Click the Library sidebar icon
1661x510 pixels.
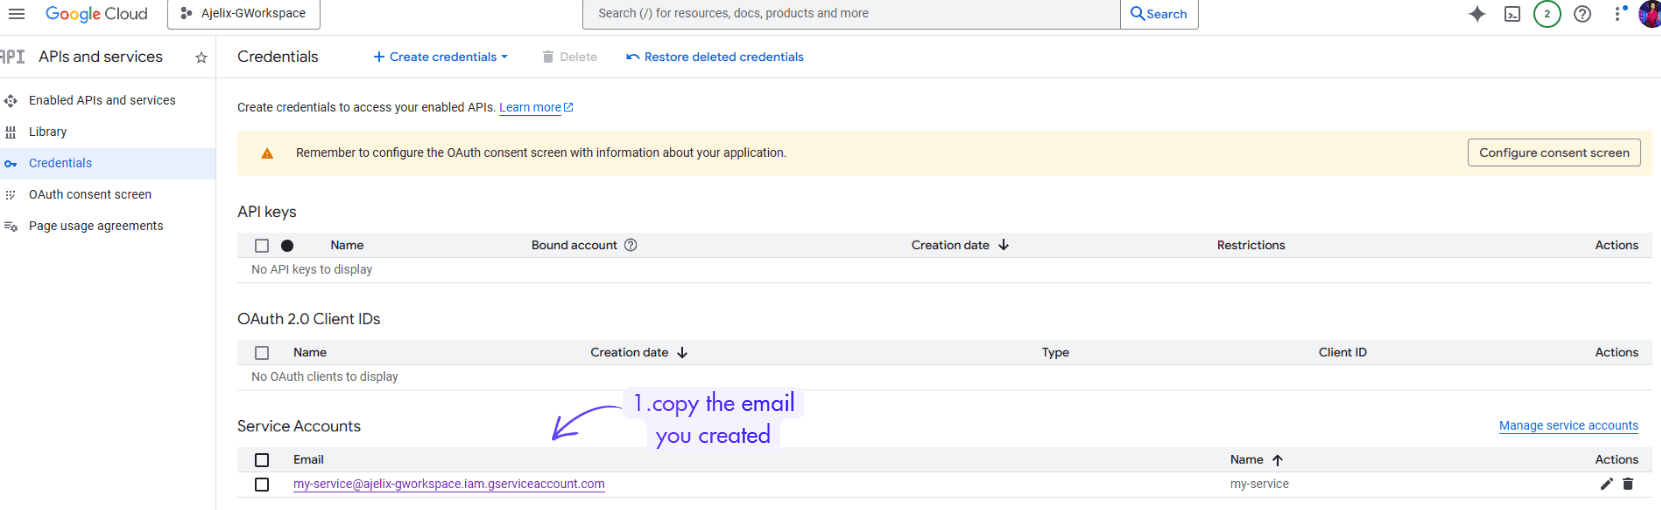[x=11, y=132]
